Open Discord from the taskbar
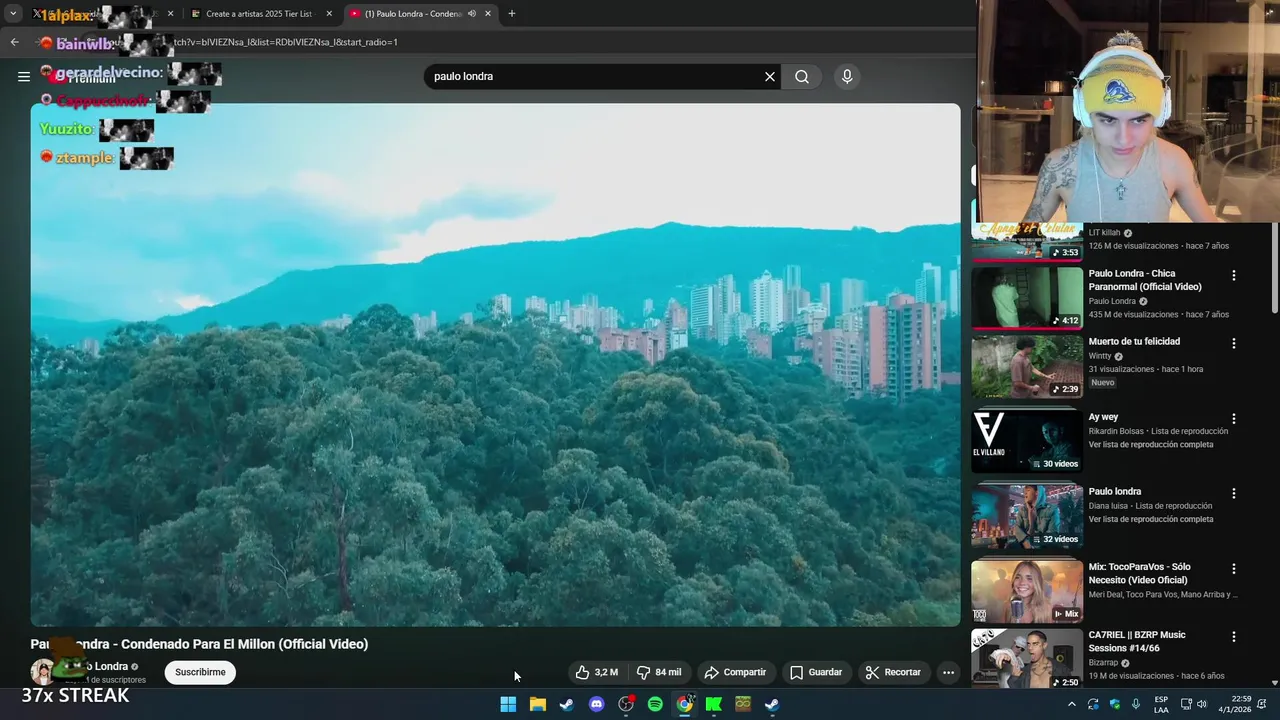This screenshot has width=1280, height=720. point(596,704)
